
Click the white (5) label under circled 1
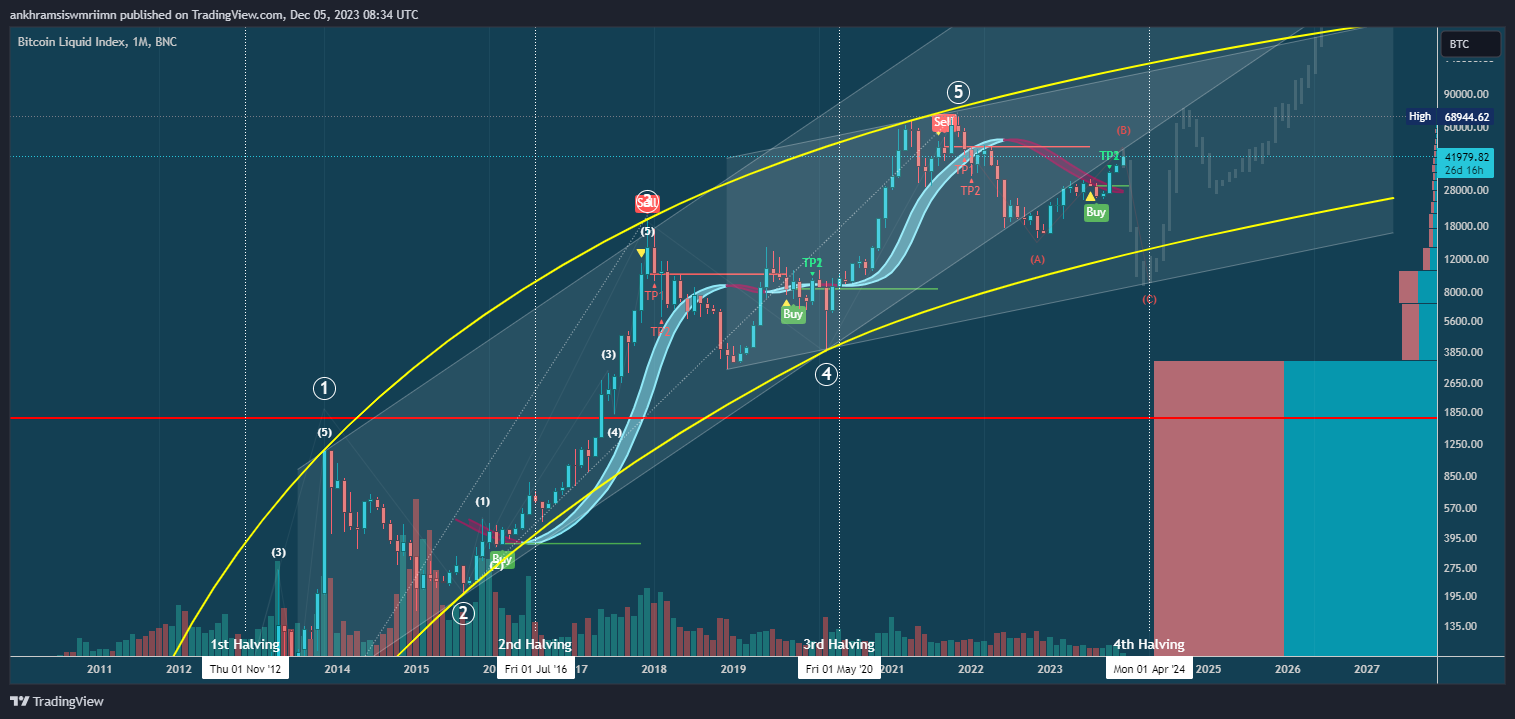coord(324,433)
